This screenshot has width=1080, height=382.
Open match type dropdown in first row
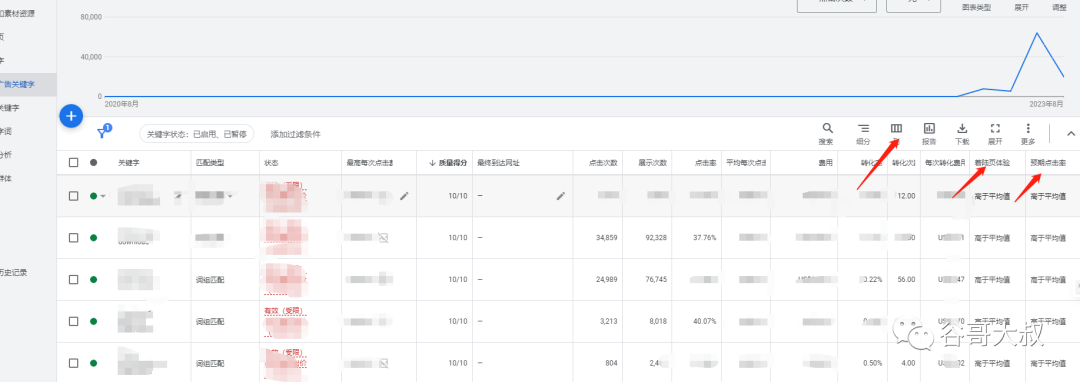(230, 196)
